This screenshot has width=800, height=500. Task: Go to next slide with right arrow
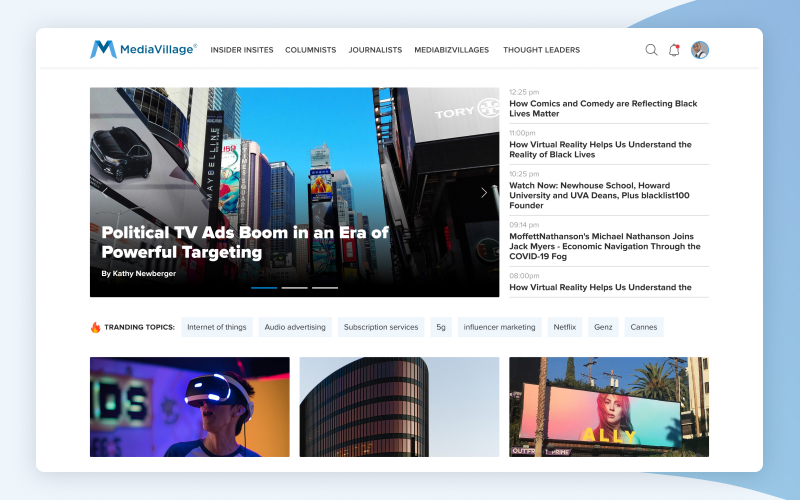(484, 192)
